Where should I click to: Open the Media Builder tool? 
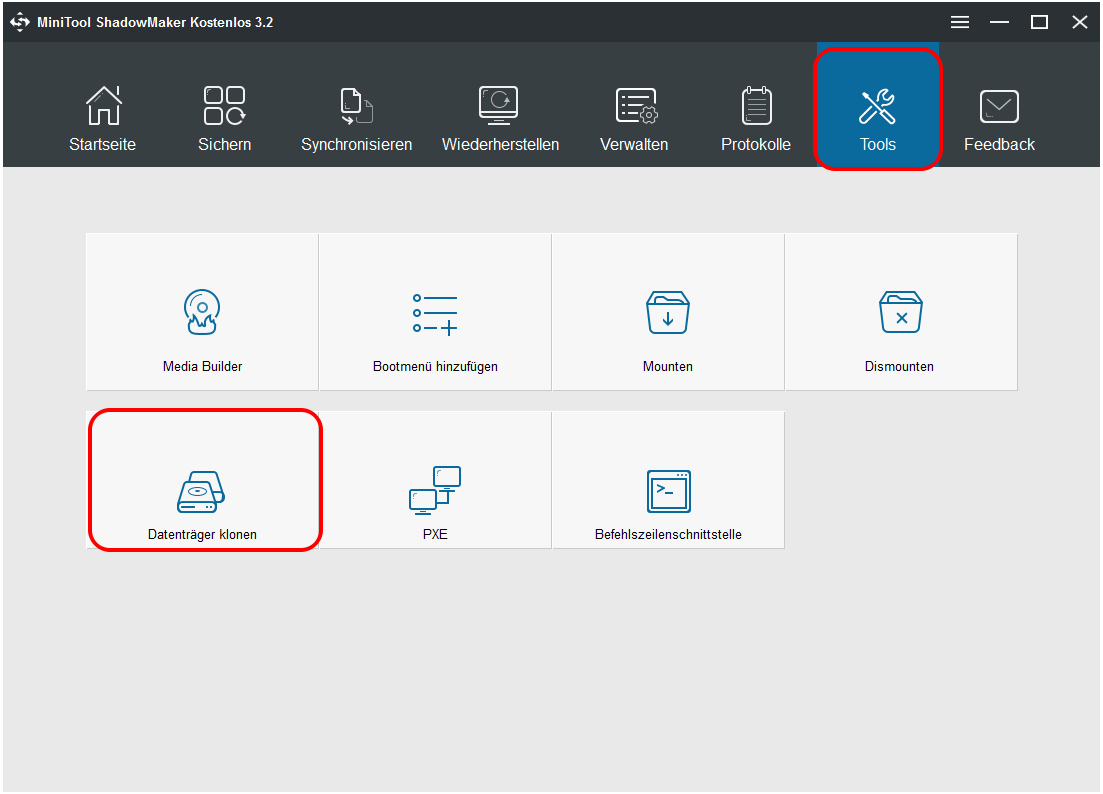(x=202, y=312)
